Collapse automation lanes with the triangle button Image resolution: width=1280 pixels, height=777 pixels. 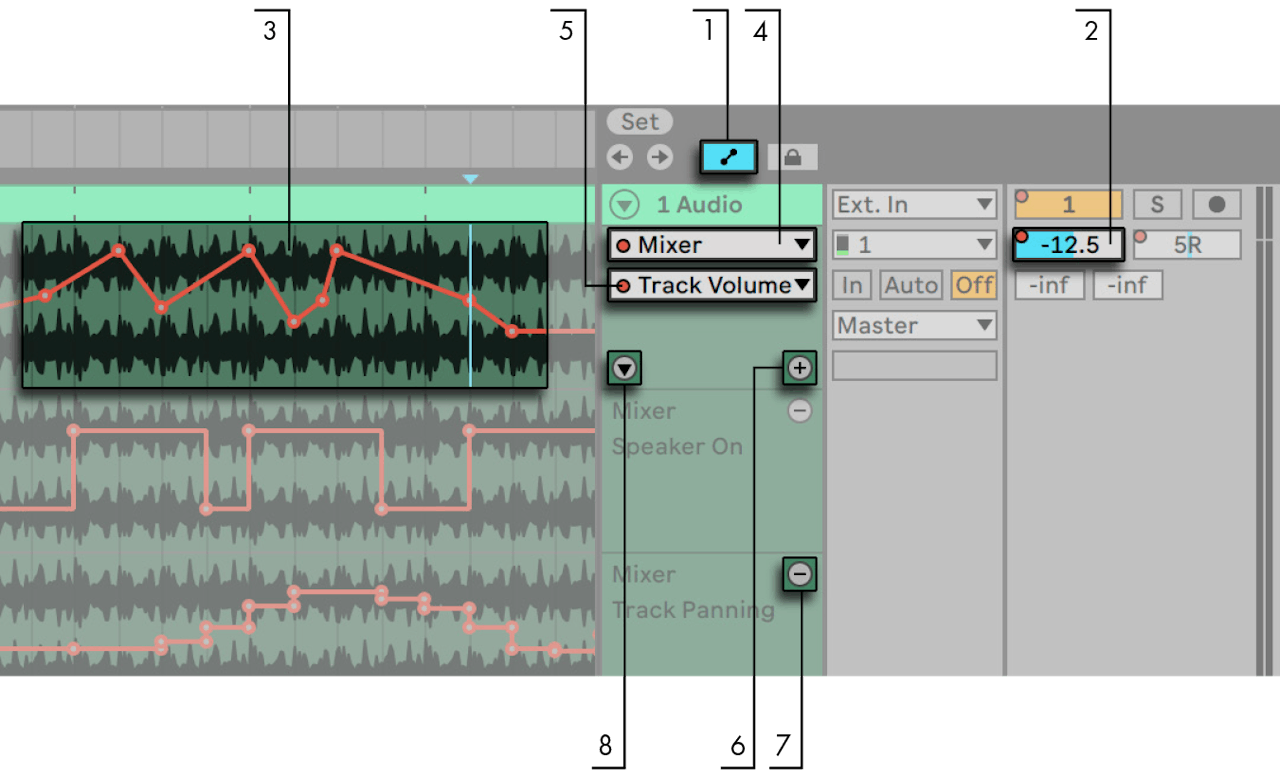pyautogui.click(x=623, y=367)
